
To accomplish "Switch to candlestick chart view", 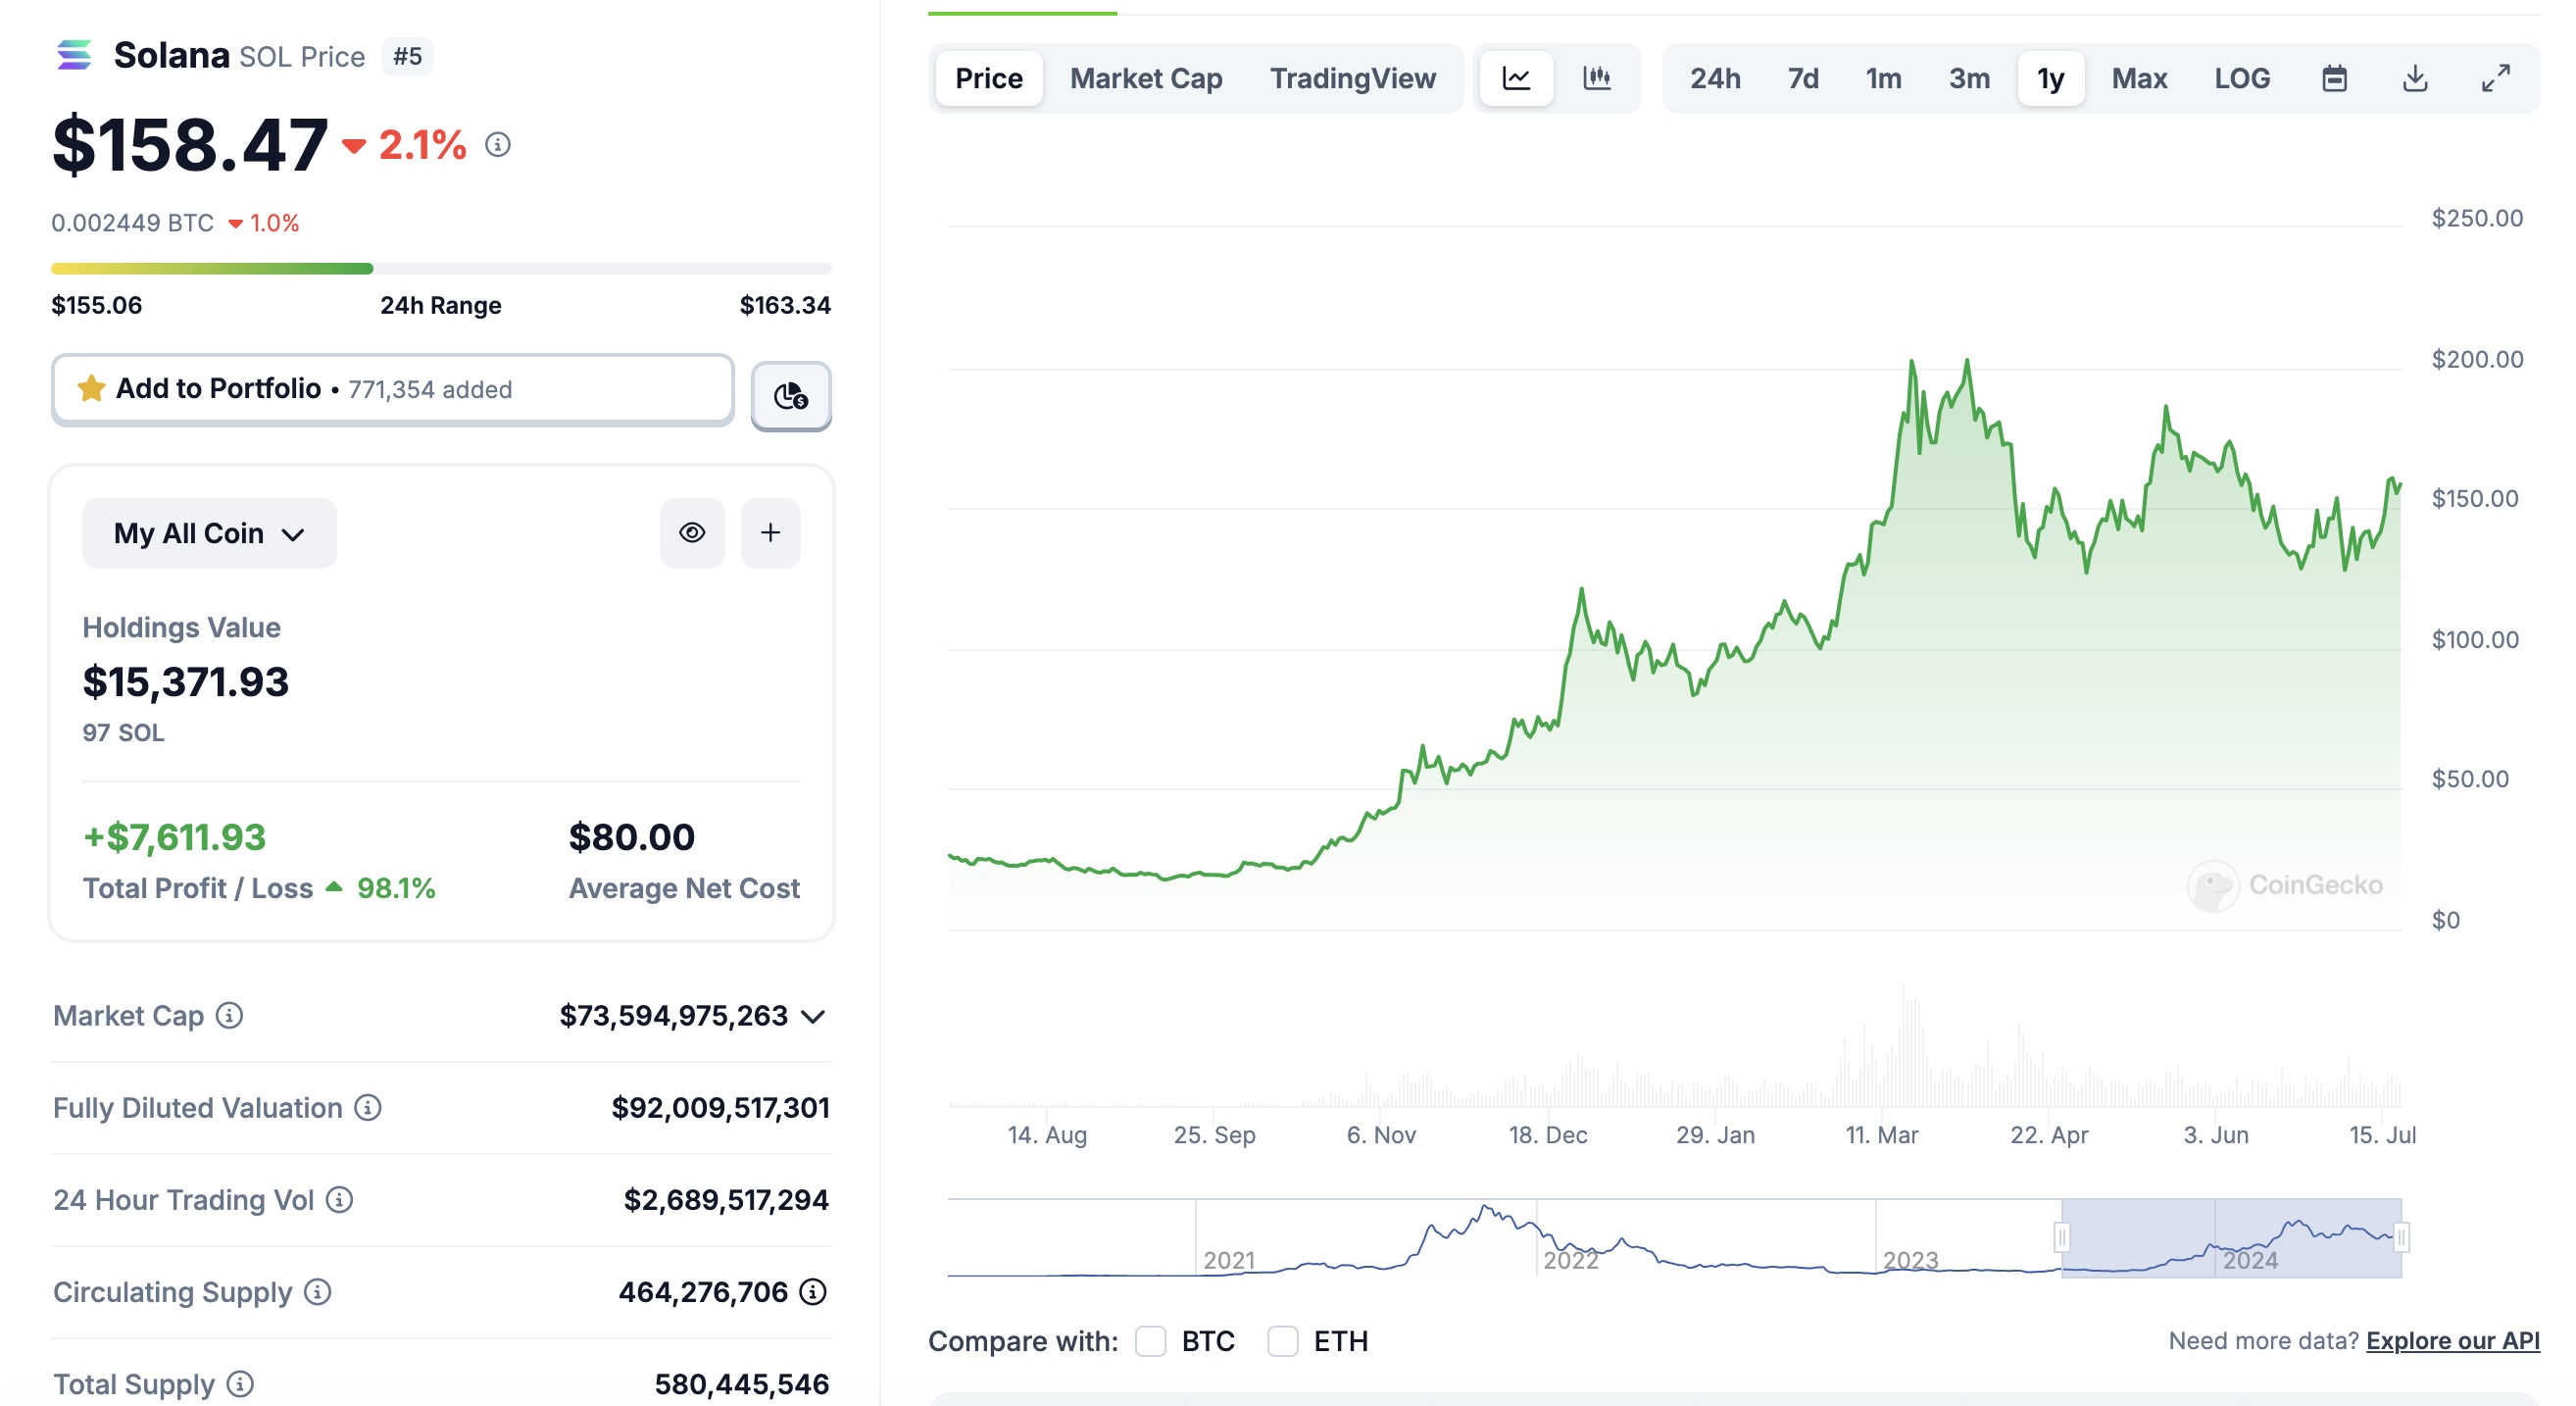I will [1597, 78].
